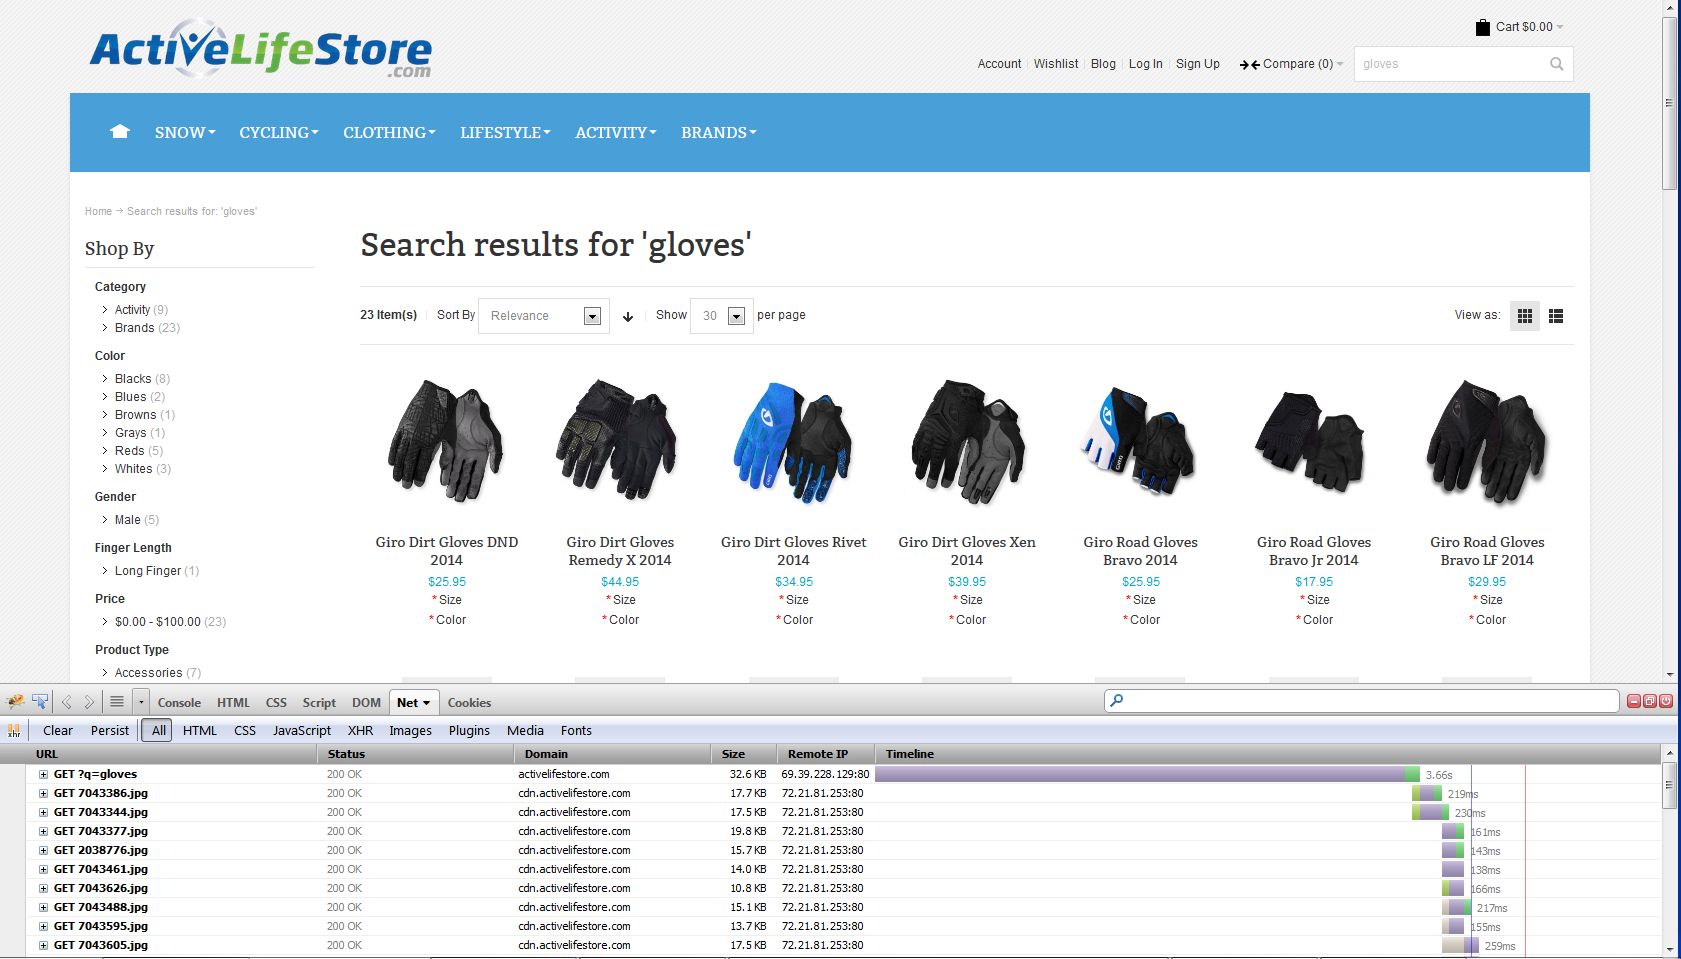Expand the GET 7043344.jpg request row
The width and height of the screenshot is (1681, 959).
[x=43, y=812]
